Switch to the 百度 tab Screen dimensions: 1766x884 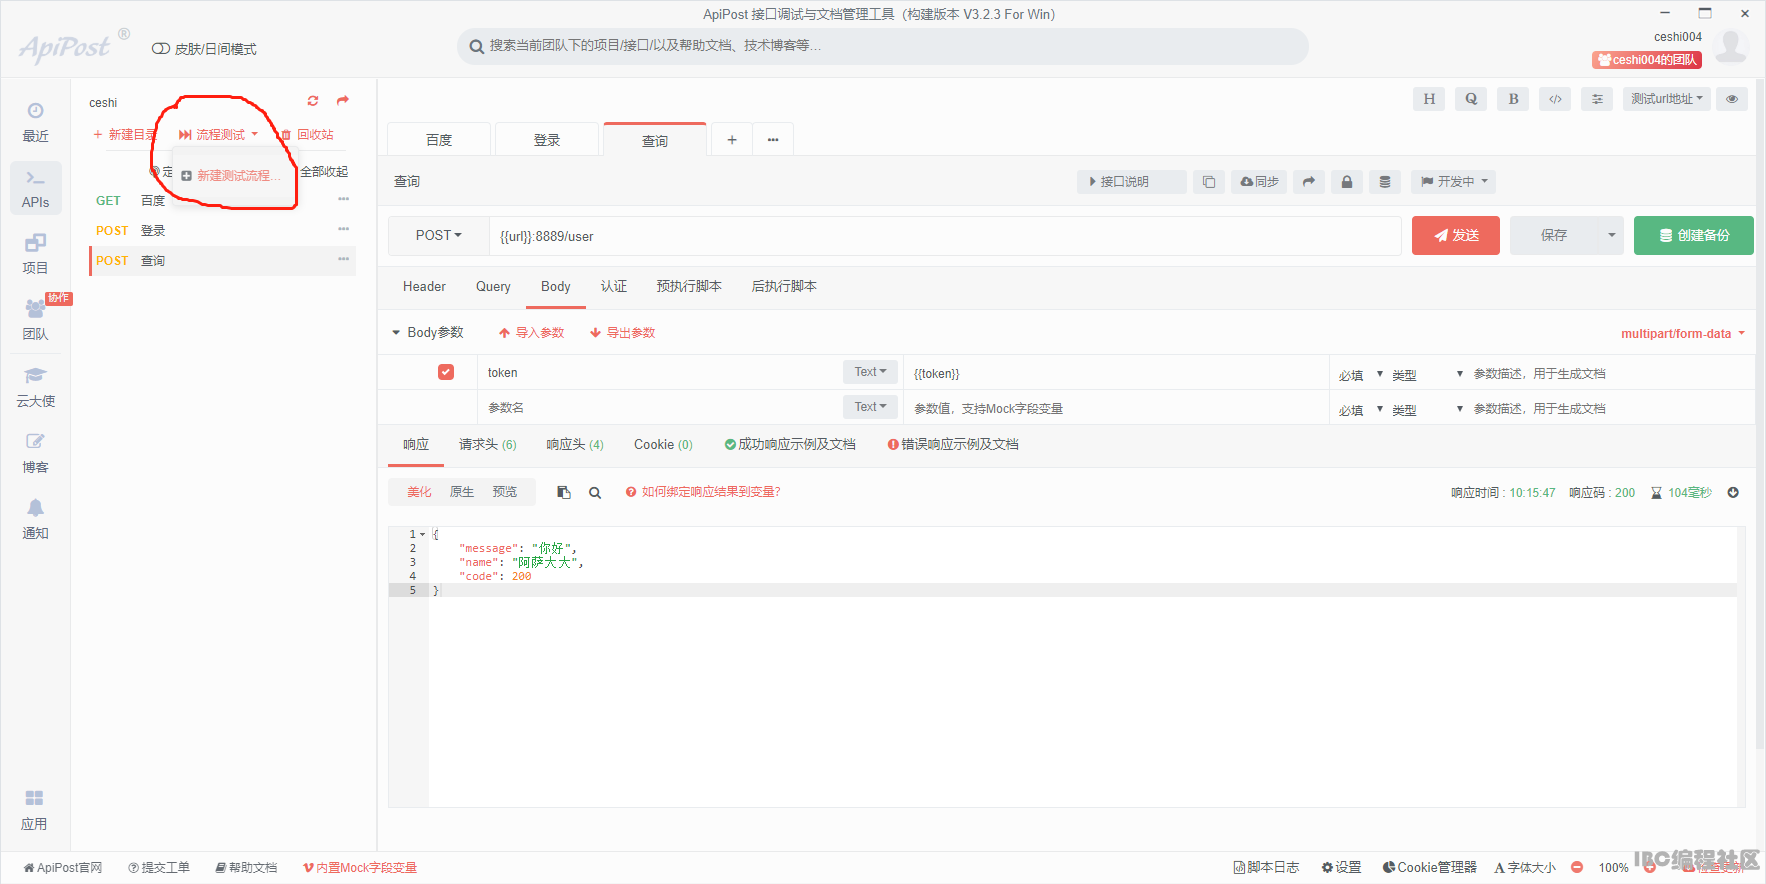(439, 140)
